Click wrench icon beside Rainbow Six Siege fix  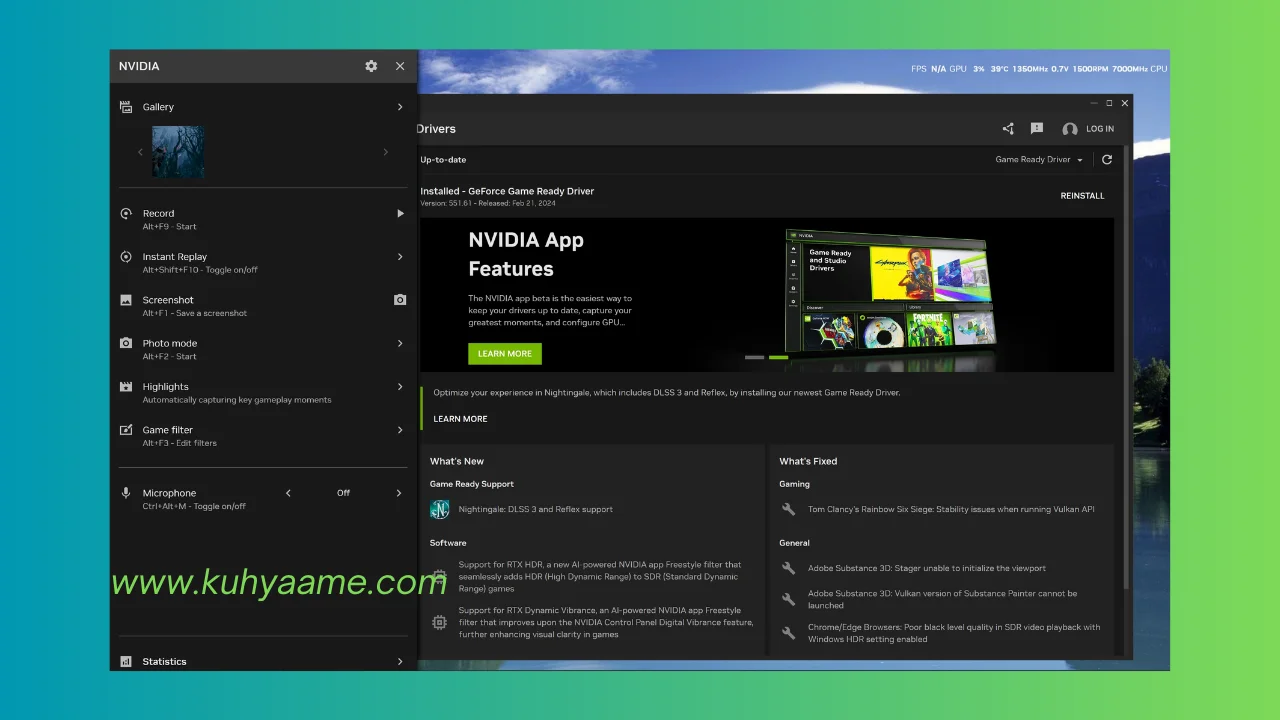tap(788, 509)
